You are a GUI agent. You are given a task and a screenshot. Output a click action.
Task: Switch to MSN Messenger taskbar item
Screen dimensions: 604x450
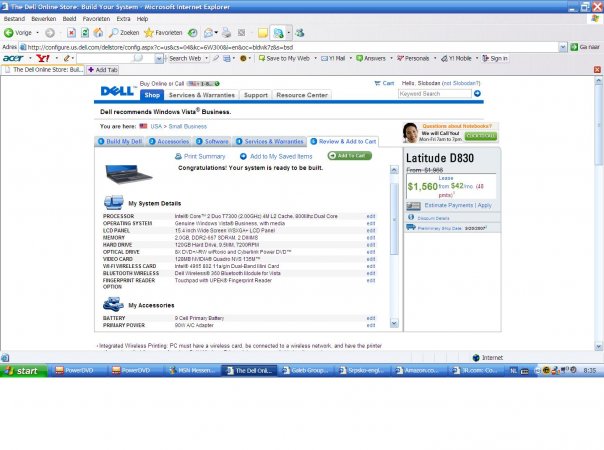[193, 371]
